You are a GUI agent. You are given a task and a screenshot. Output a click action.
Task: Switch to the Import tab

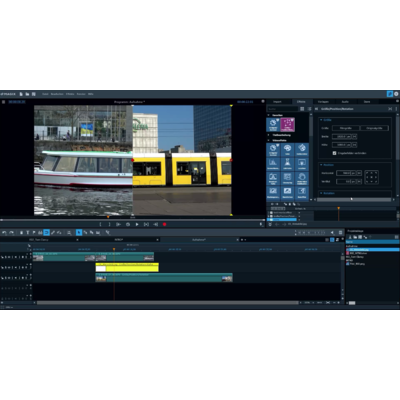(277, 102)
